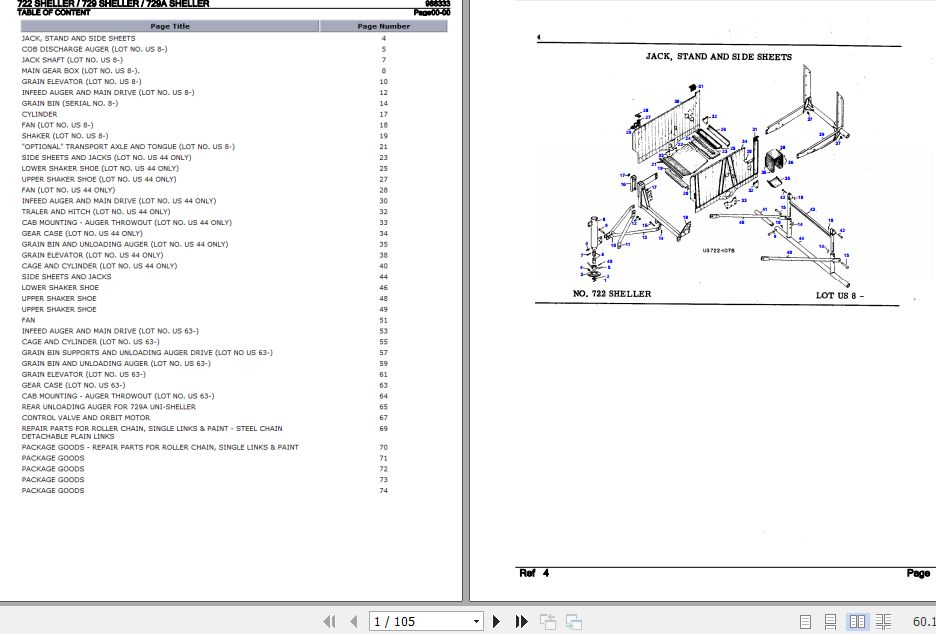936x634 pixels.
Task: Select REAR UNLOADING AUGER FOR 729A UNI-SHELLER
Action: tap(109, 407)
